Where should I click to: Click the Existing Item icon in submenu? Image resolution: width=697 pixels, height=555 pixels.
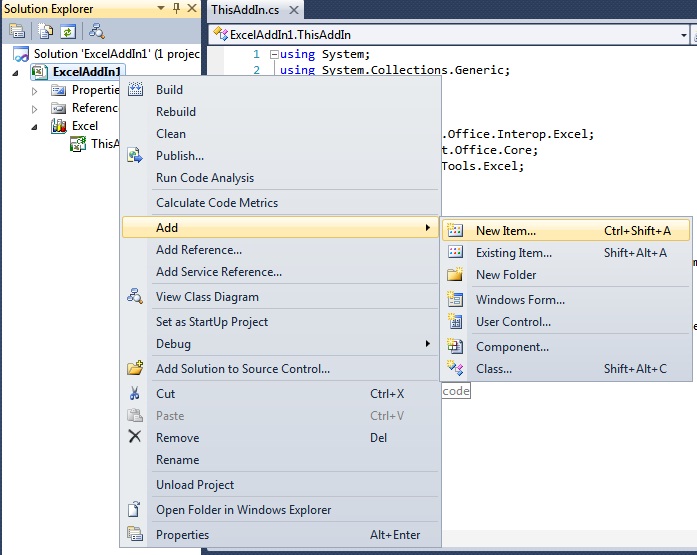(455, 252)
